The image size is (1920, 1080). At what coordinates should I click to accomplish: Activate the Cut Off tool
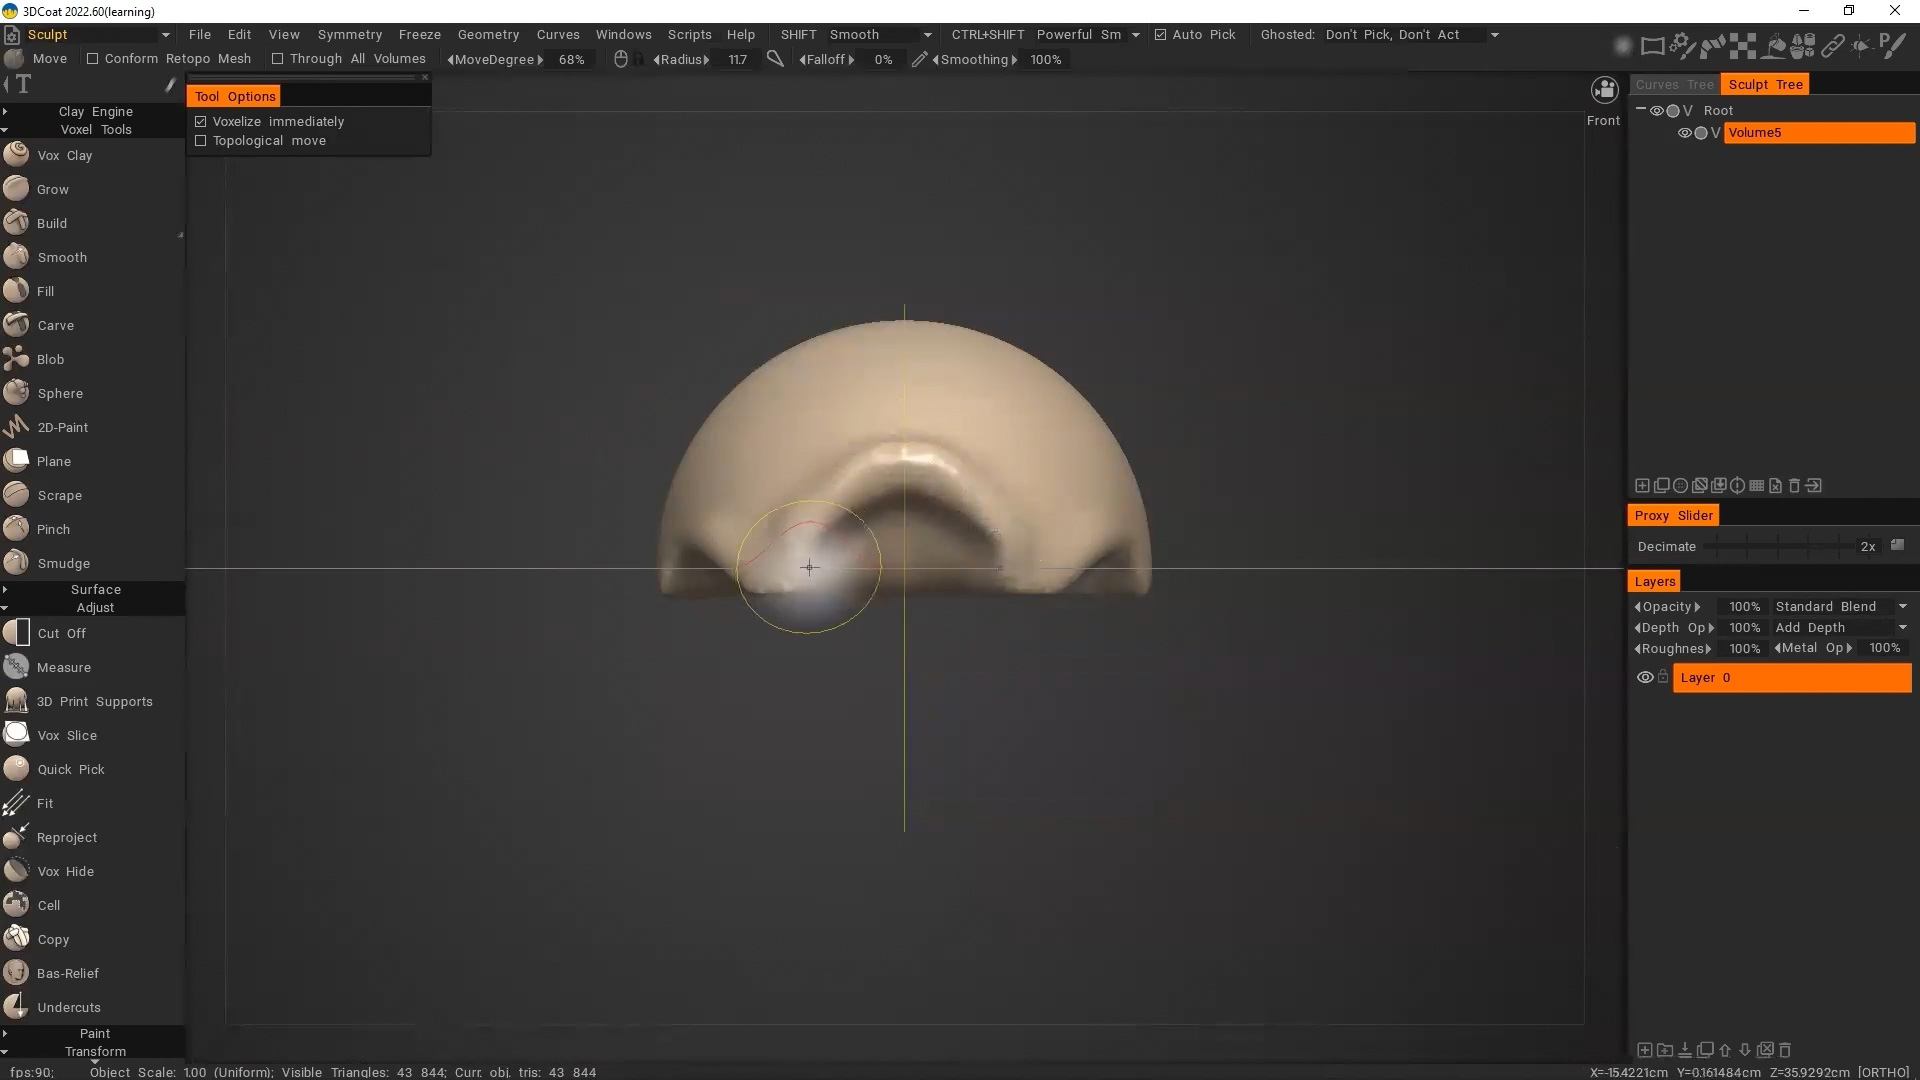tap(61, 633)
